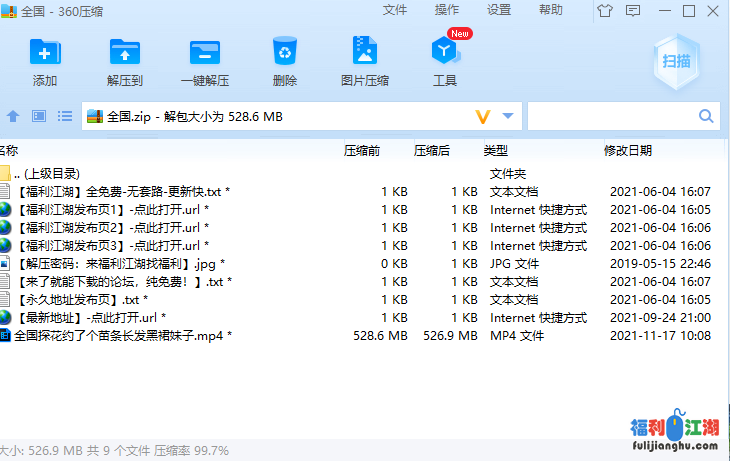Screen dimensions: 730x461
Task: Expand the archive path dropdown arrow
Action: pyautogui.click(x=508, y=117)
